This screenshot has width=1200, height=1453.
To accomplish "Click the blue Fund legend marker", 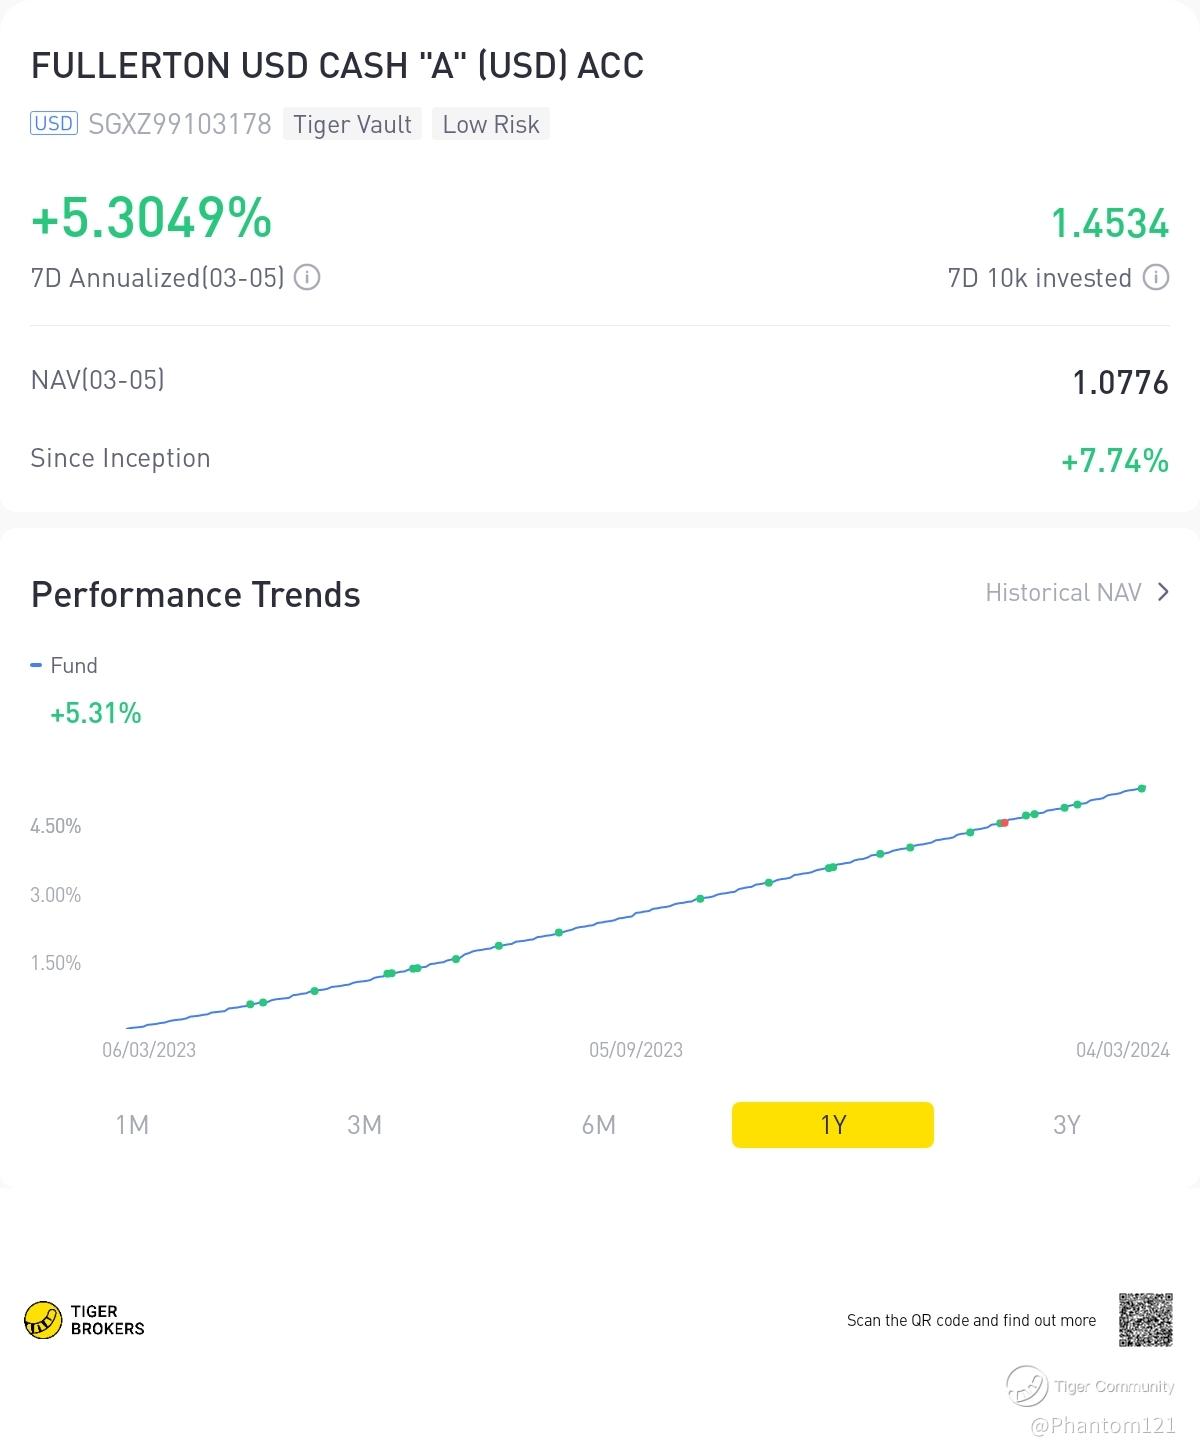I will click(36, 666).
